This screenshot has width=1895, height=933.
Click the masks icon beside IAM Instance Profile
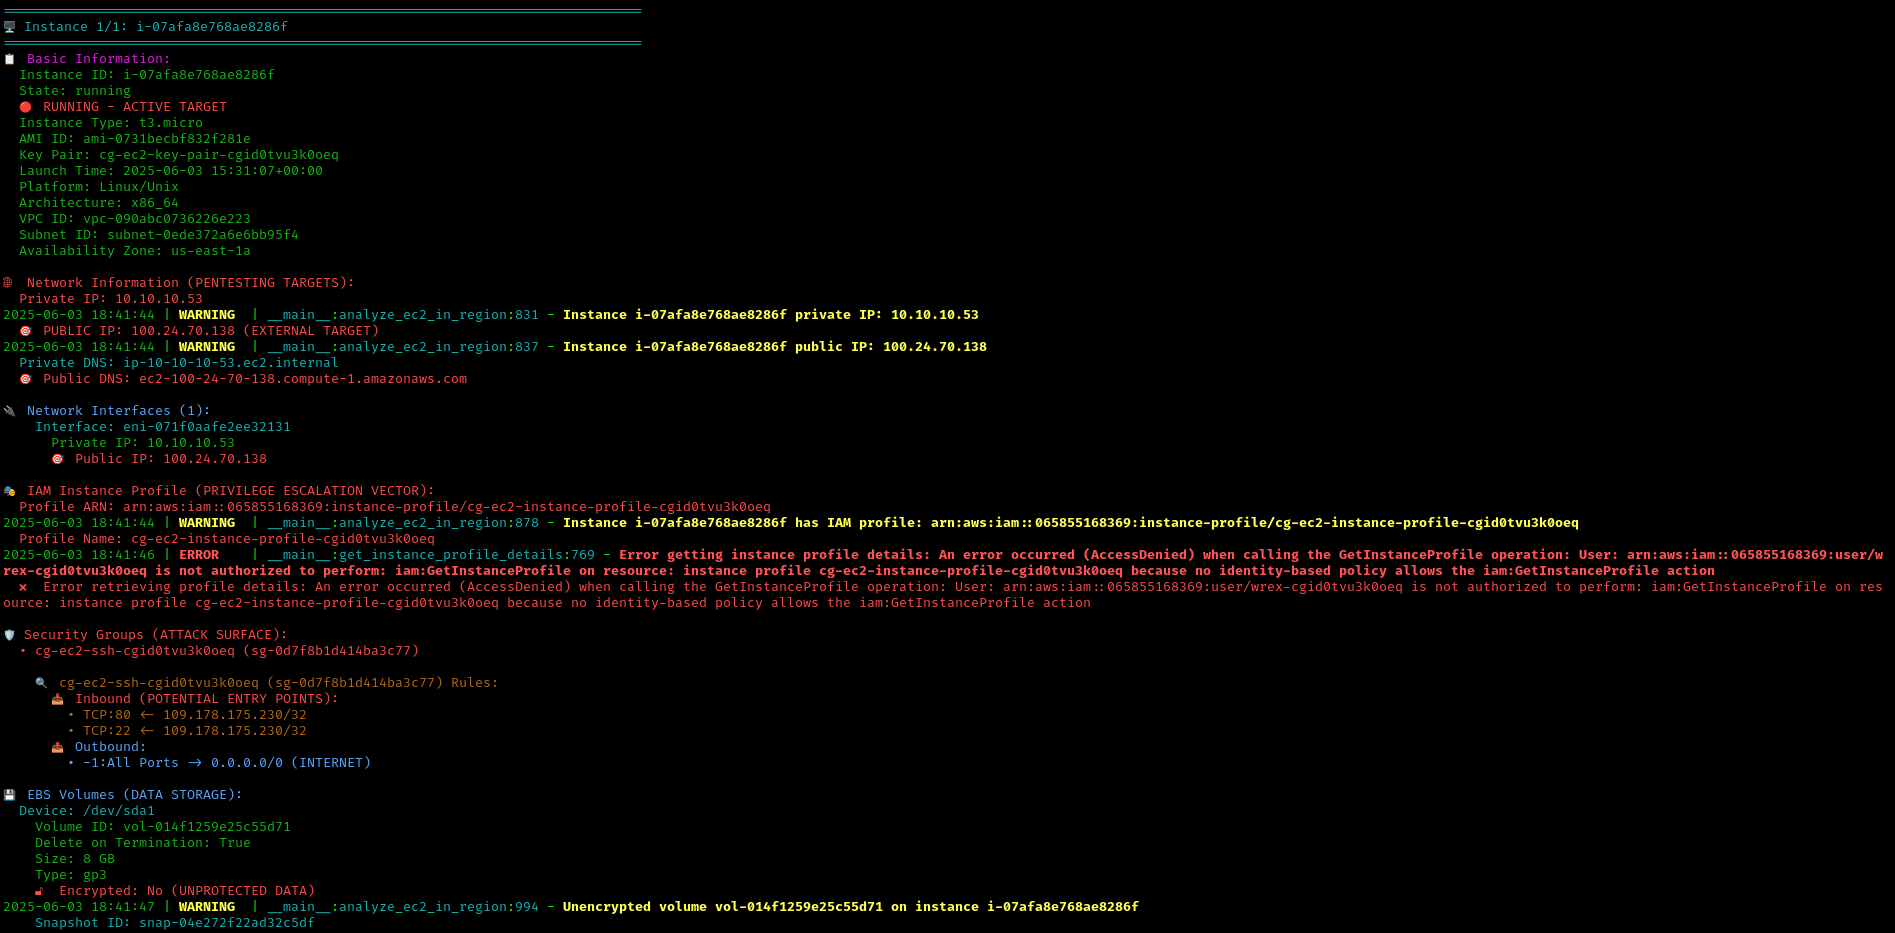click(x=9, y=491)
